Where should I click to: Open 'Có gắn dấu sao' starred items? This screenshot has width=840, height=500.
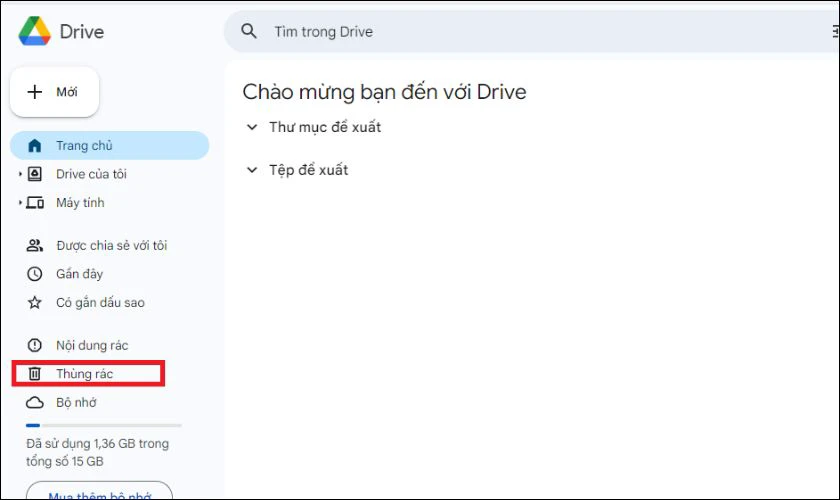click(100, 302)
